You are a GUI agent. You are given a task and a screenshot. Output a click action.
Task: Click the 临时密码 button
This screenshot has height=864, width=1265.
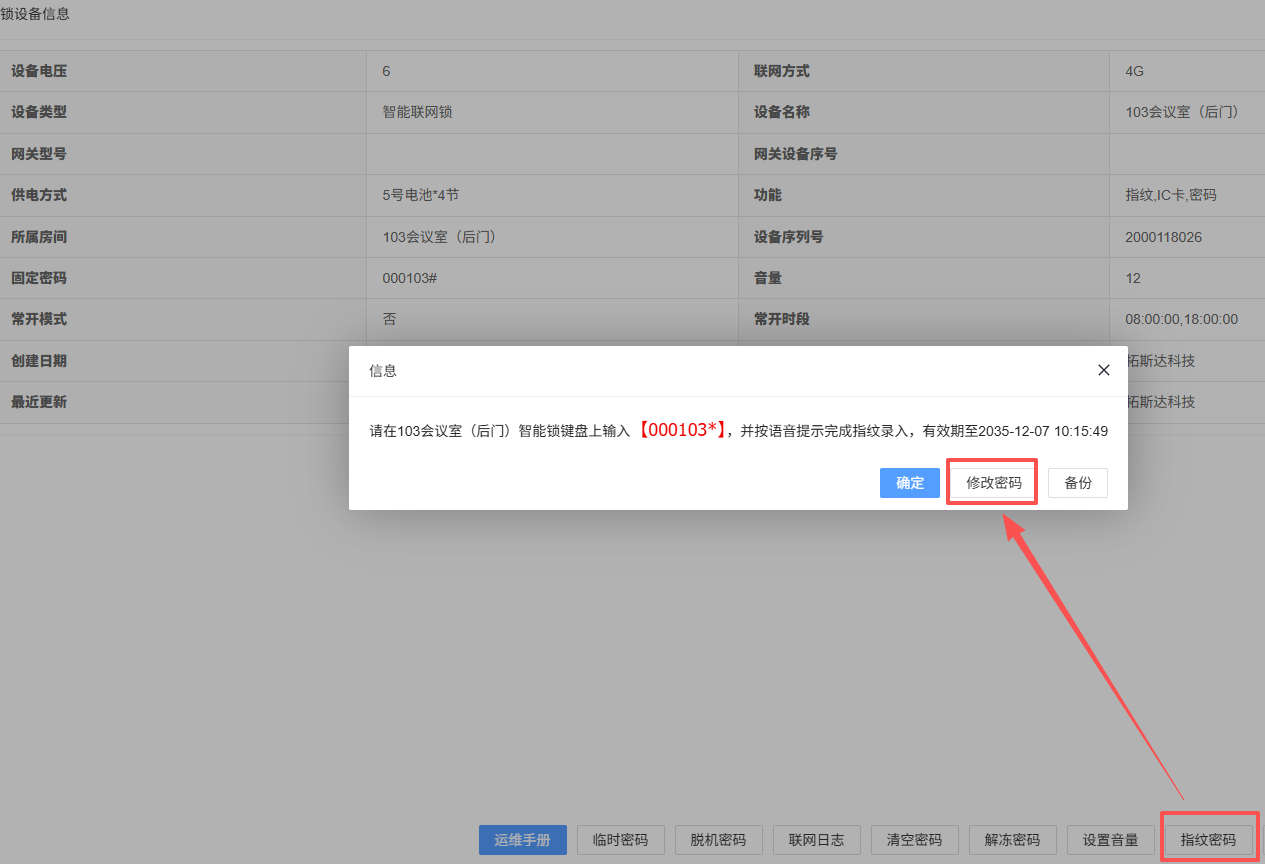(x=620, y=840)
